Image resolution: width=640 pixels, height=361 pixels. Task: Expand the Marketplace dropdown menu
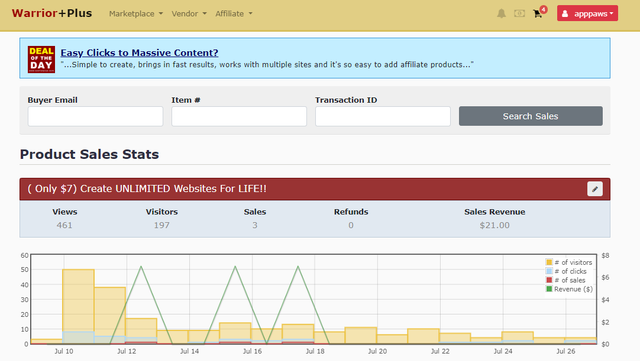click(x=136, y=13)
